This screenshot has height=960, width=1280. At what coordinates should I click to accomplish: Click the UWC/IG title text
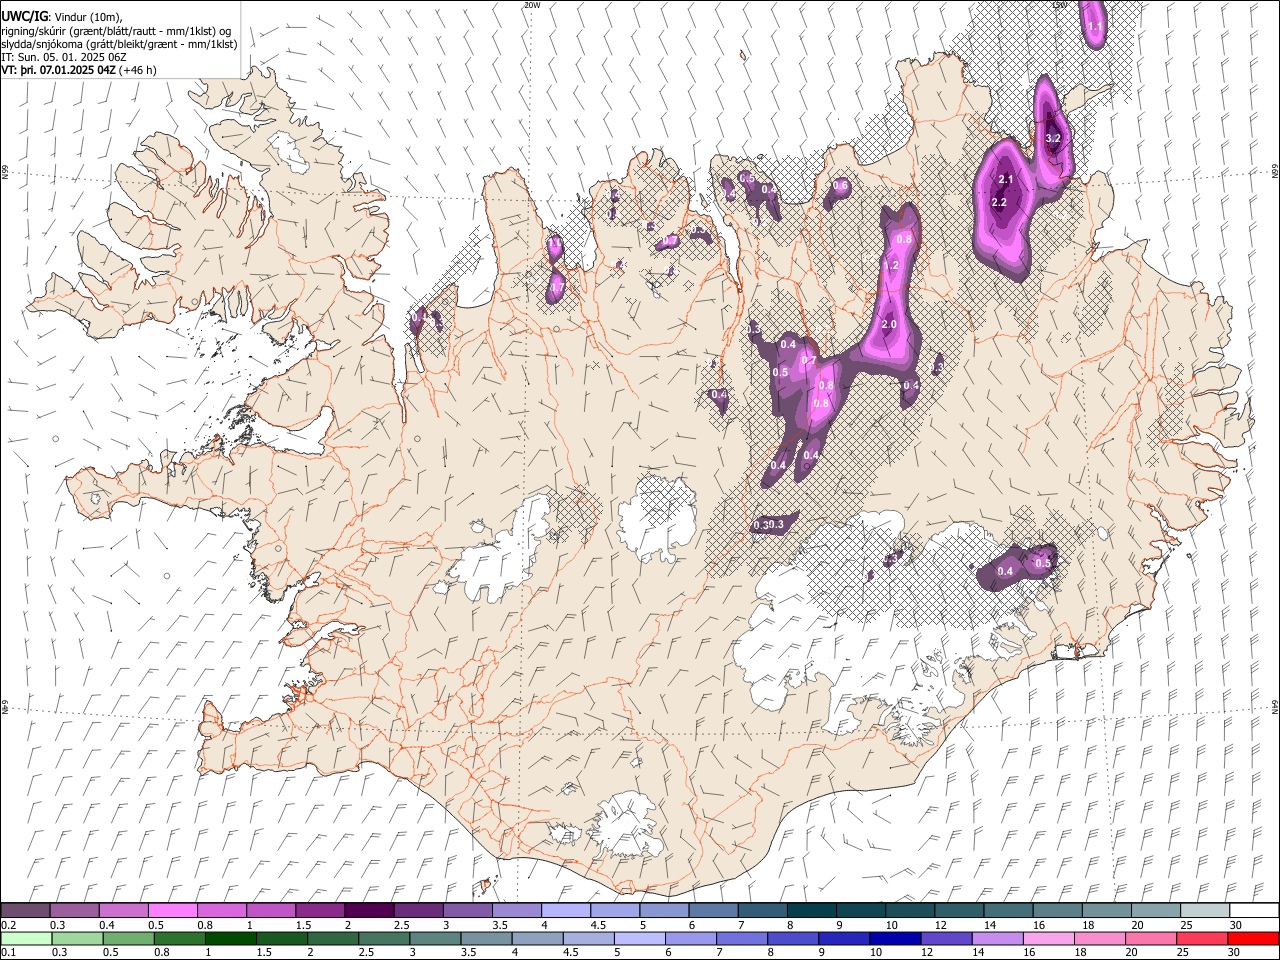coord(24,17)
